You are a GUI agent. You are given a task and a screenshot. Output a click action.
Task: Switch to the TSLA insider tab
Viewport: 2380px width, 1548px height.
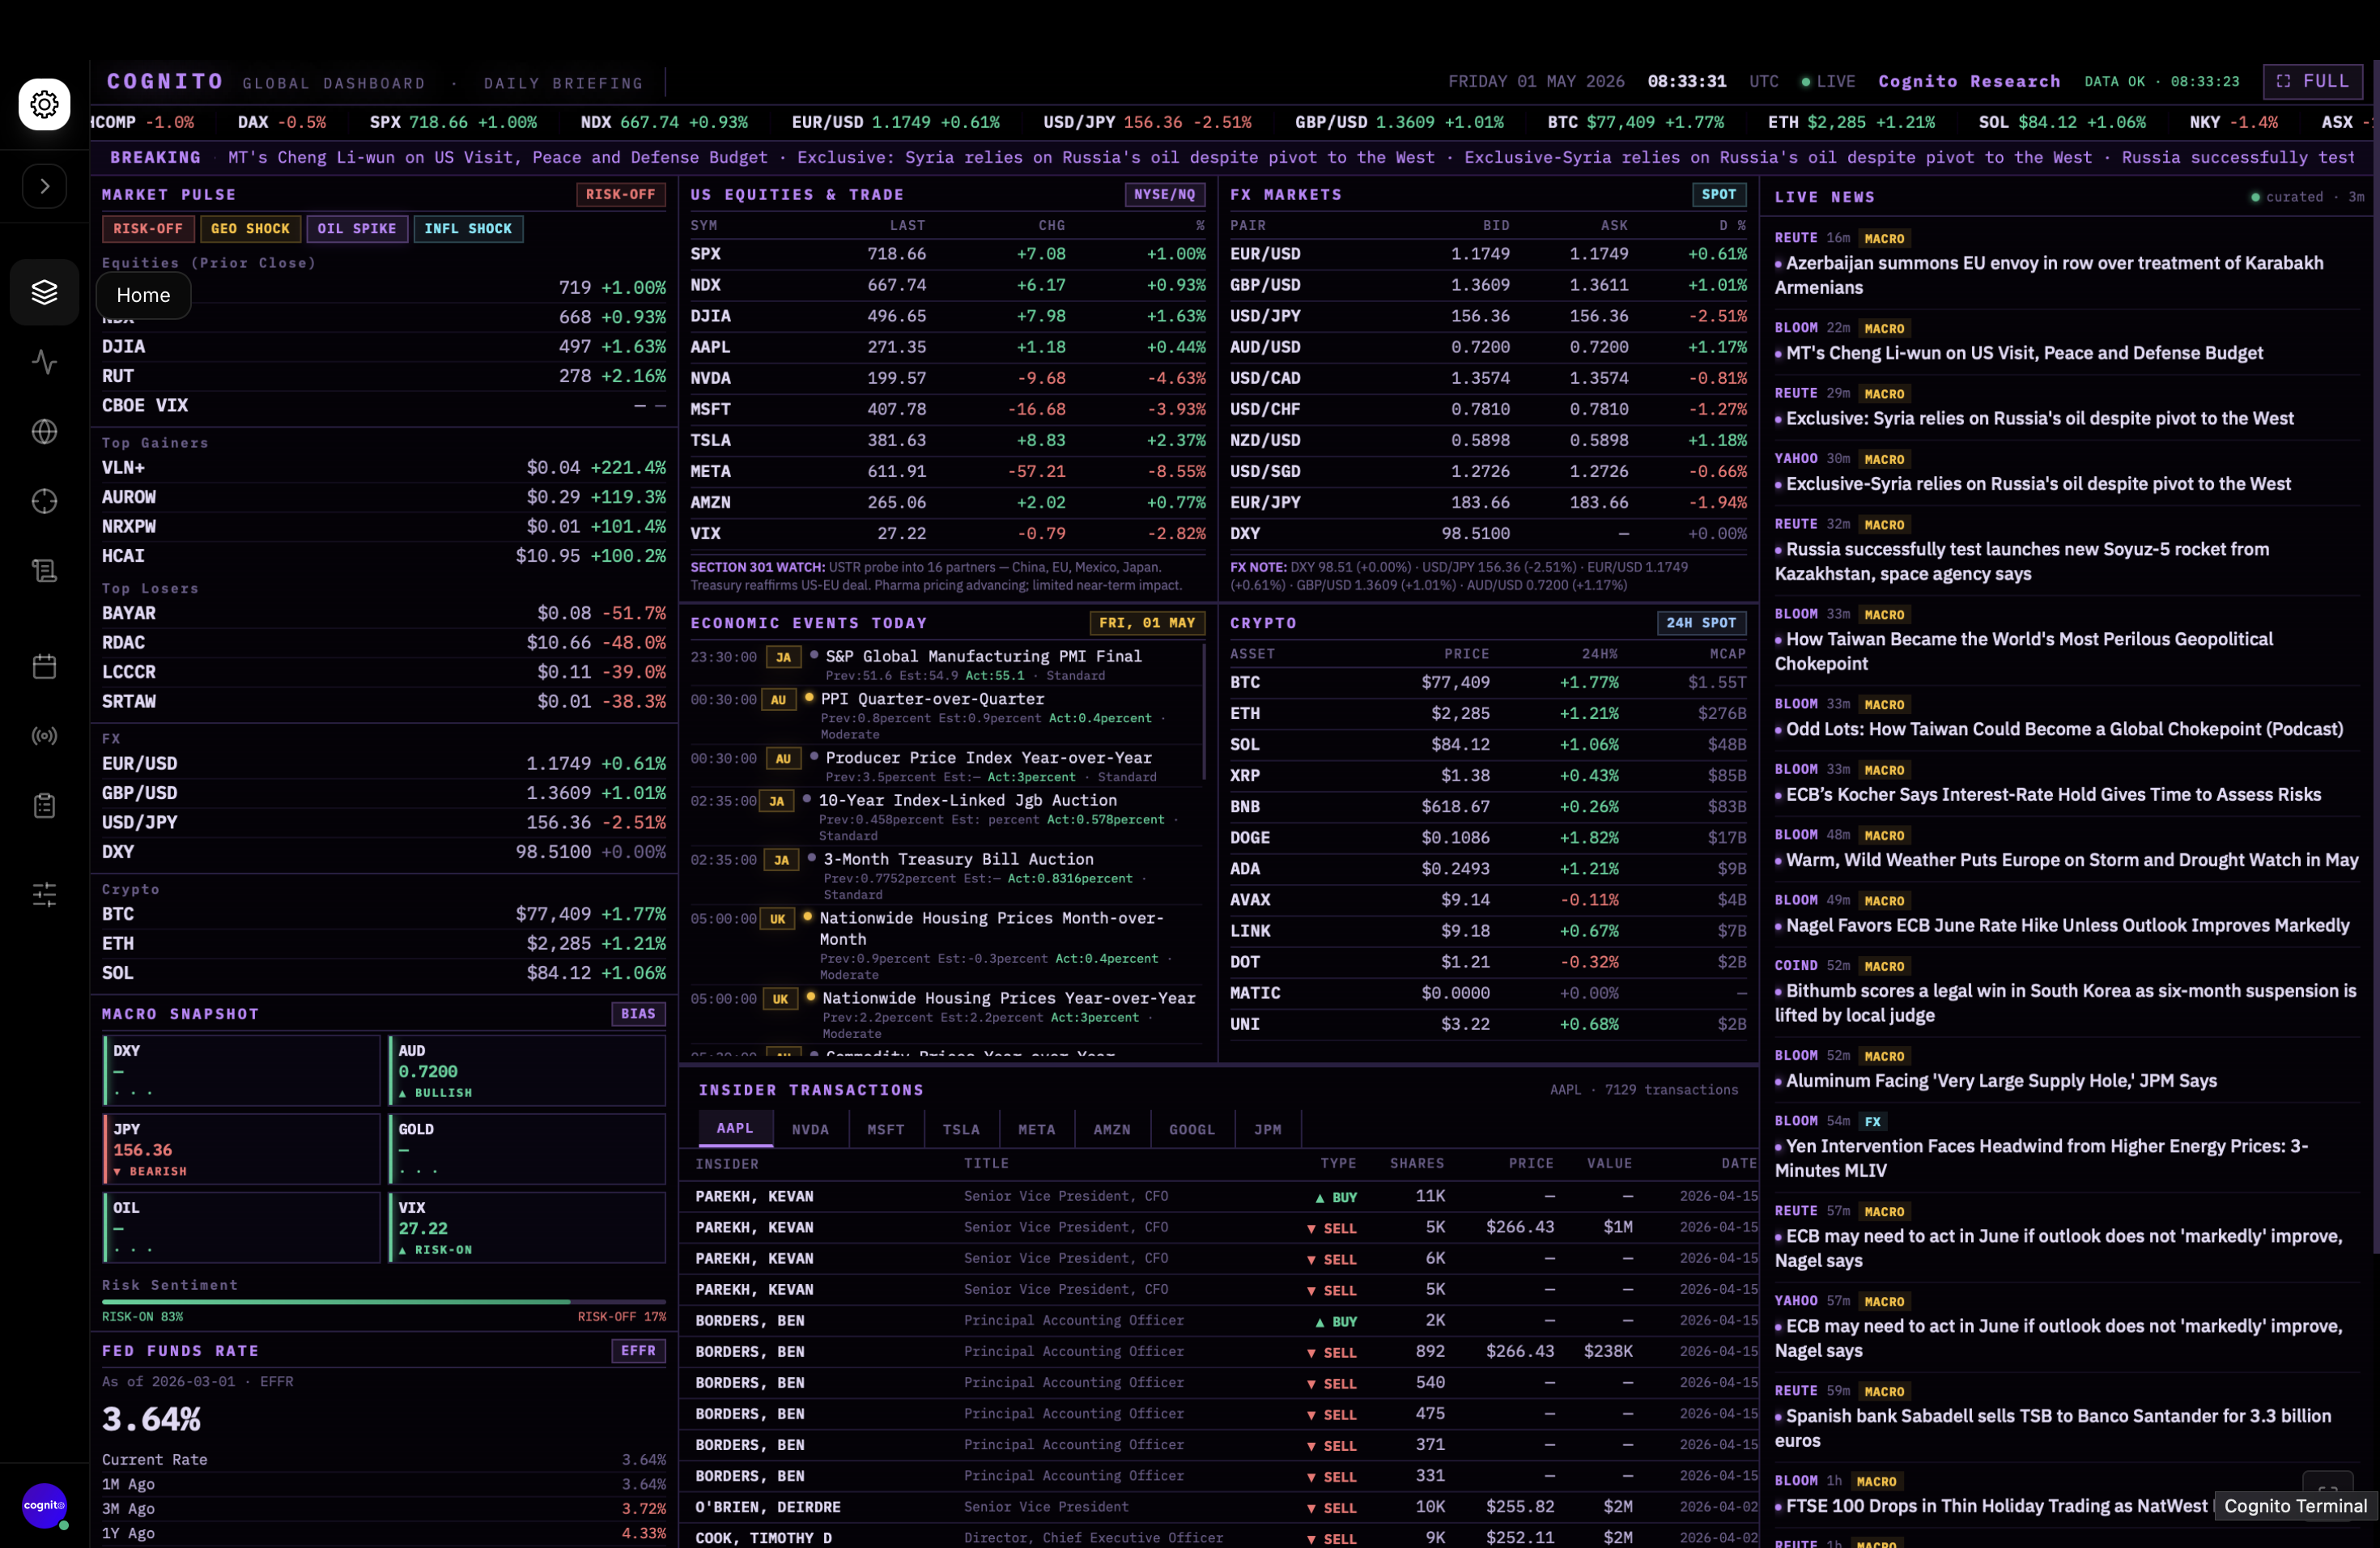pyautogui.click(x=961, y=1130)
